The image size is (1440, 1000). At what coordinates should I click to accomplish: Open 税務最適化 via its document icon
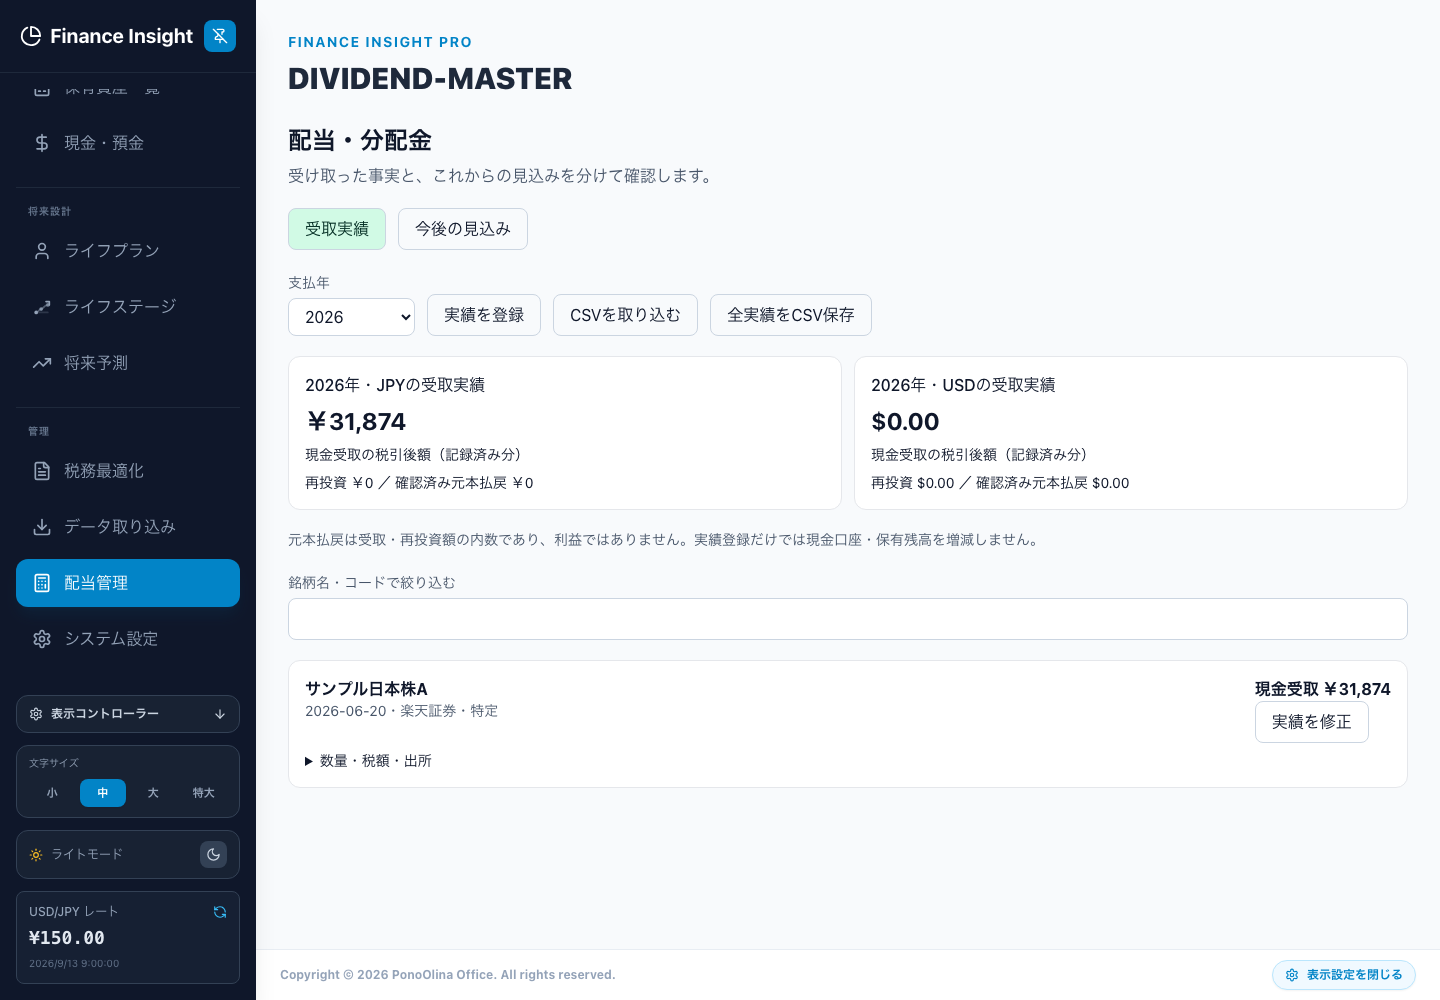click(x=42, y=471)
